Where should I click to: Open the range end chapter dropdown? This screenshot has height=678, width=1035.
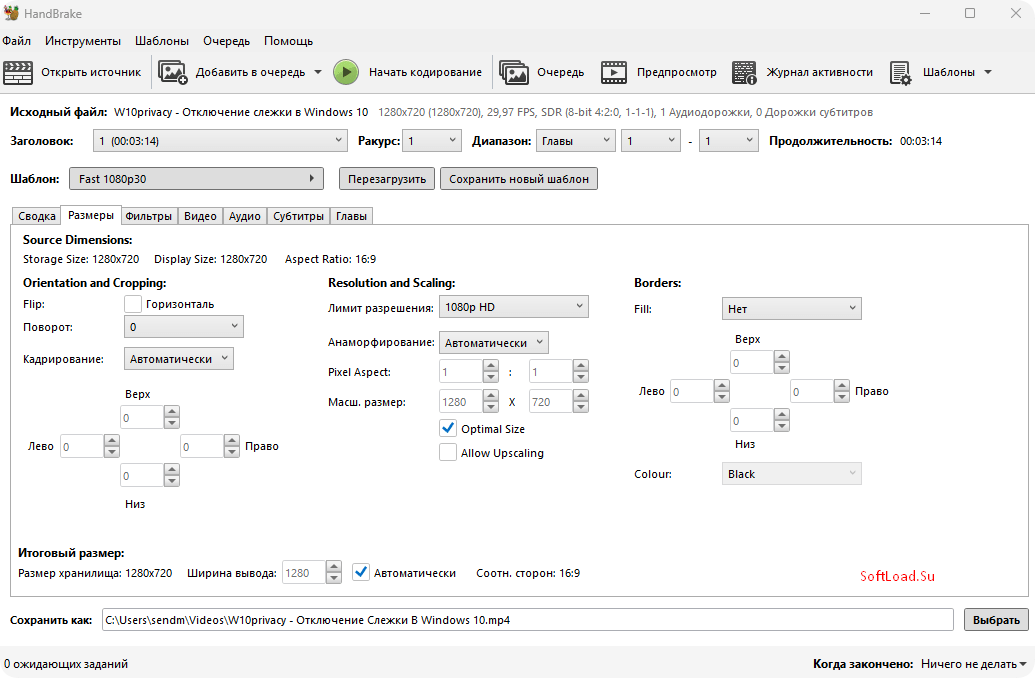tap(729, 141)
